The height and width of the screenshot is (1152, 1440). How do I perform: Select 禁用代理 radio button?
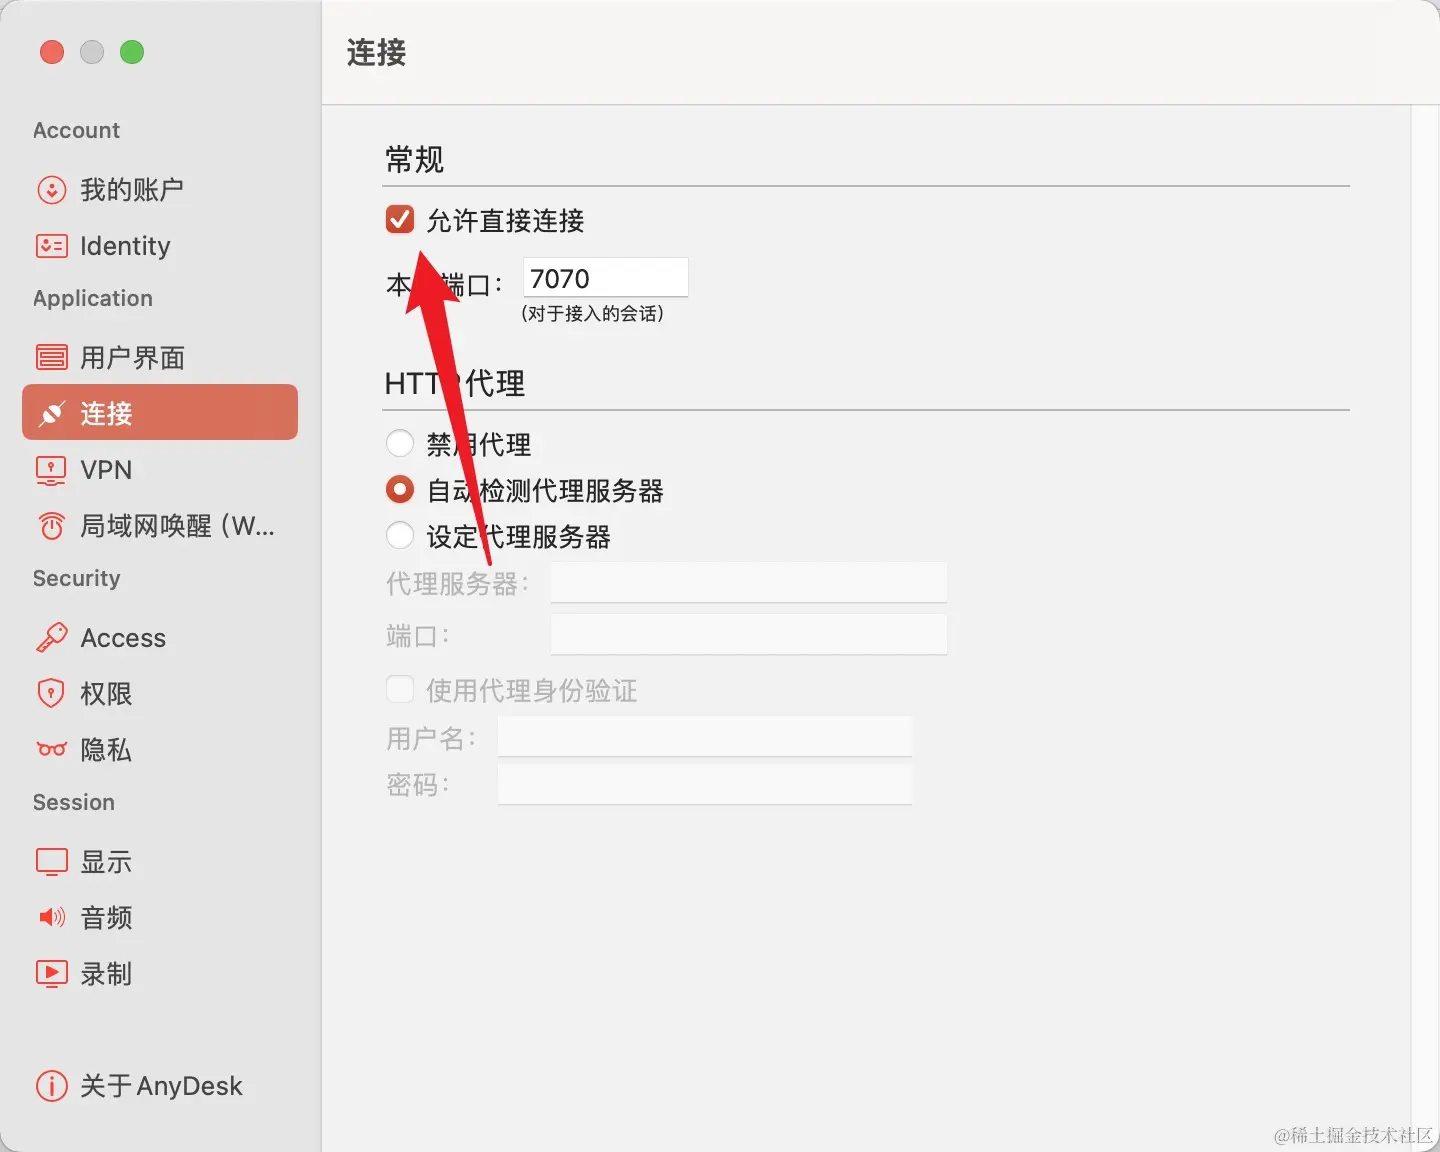[400, 443]
